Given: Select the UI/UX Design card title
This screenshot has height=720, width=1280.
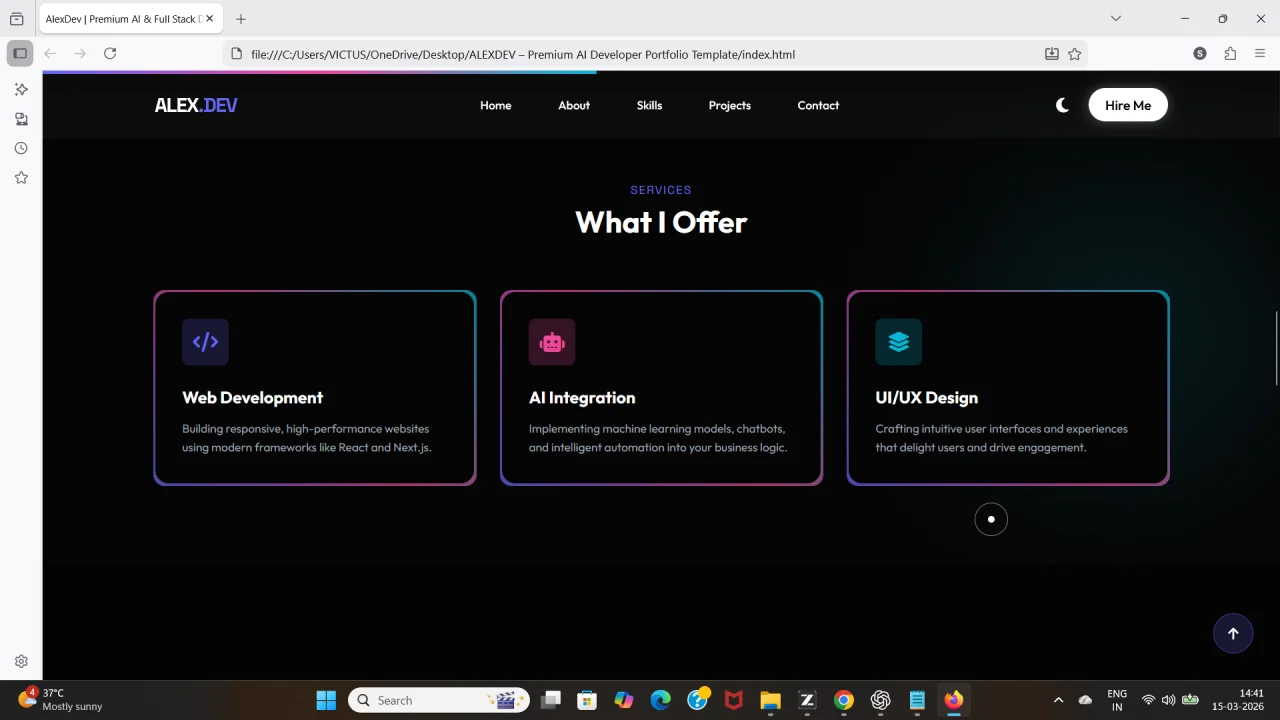Looking at the screenshot, I should click(926, 397).
